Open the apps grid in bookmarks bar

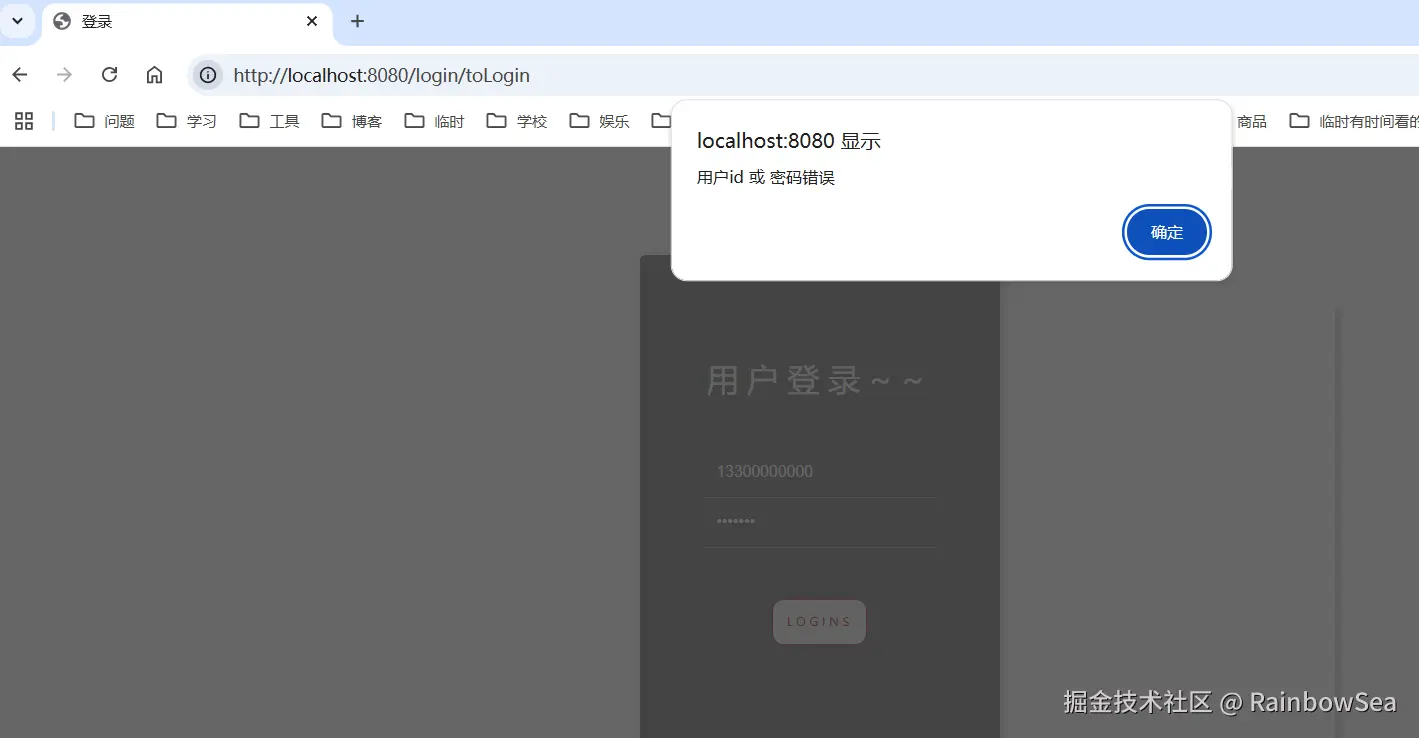(24, 121)
